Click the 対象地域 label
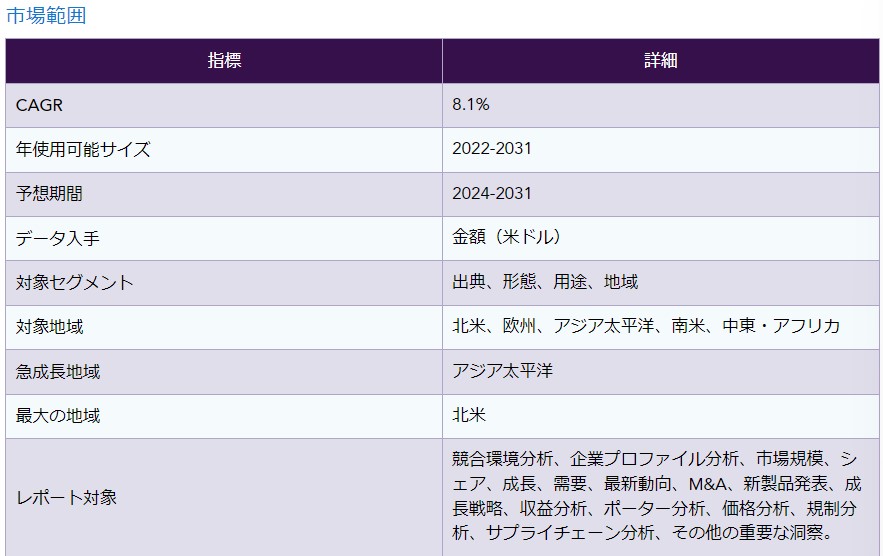883x556 pixels. coord(50,327)
